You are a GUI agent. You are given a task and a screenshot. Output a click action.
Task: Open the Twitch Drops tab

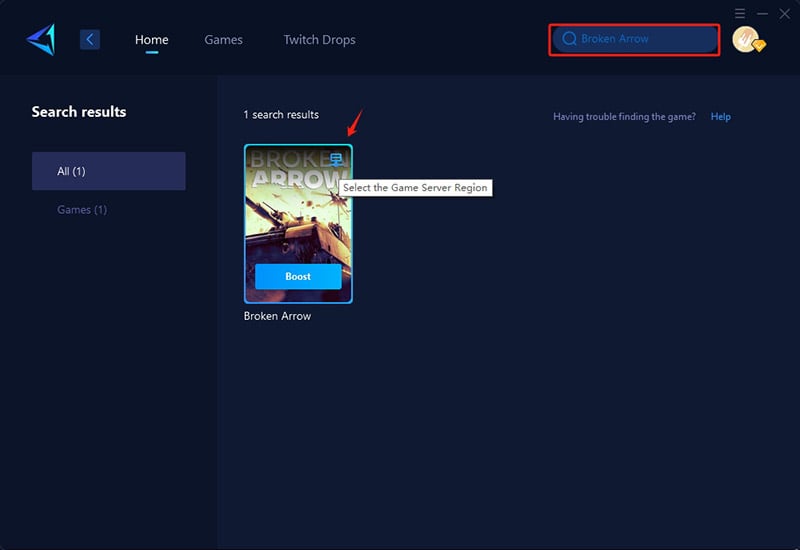pos(319,40)
